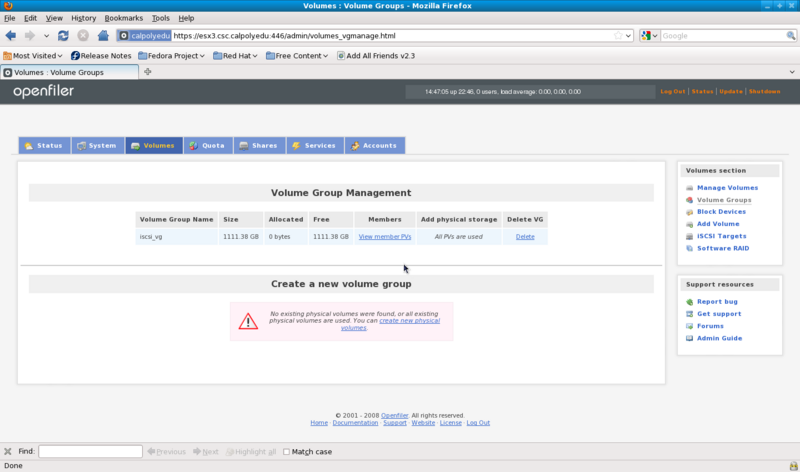Viewport: 800px width, 472px height.
Task: Open the Edit menu
Action: pos(31,18)
